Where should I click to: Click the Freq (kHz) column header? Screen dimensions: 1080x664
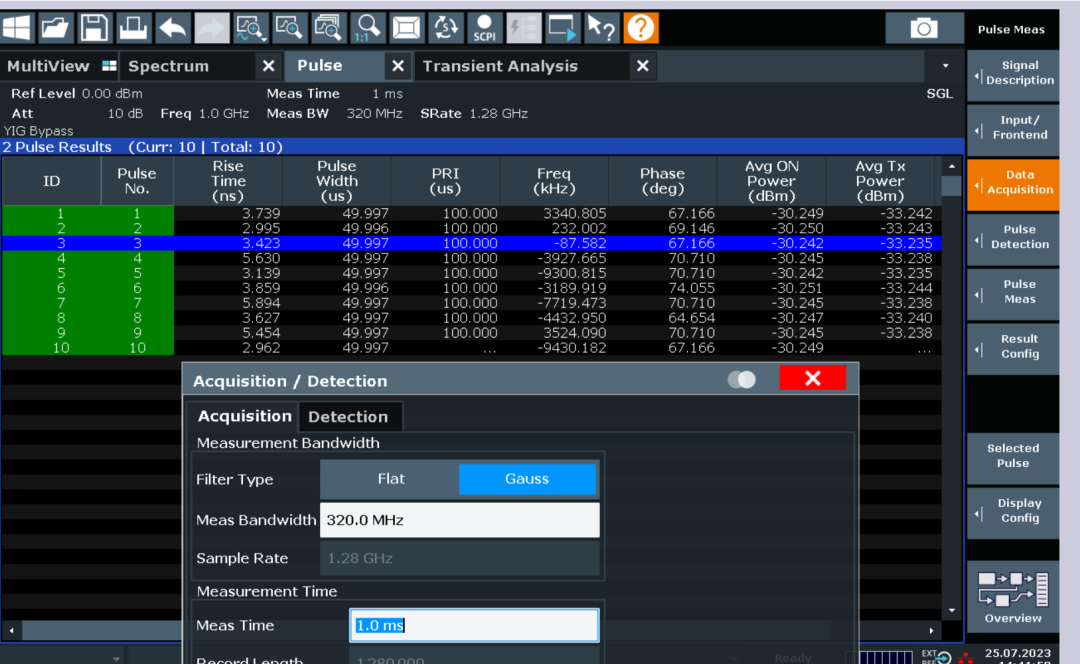tap(554, 181)
